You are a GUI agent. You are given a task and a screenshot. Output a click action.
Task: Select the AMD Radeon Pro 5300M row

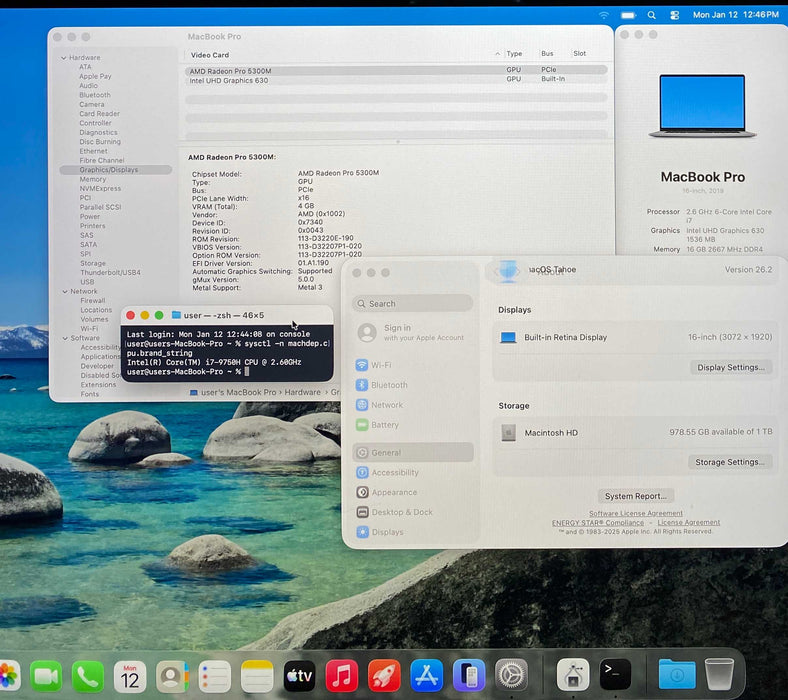point(396,71)
